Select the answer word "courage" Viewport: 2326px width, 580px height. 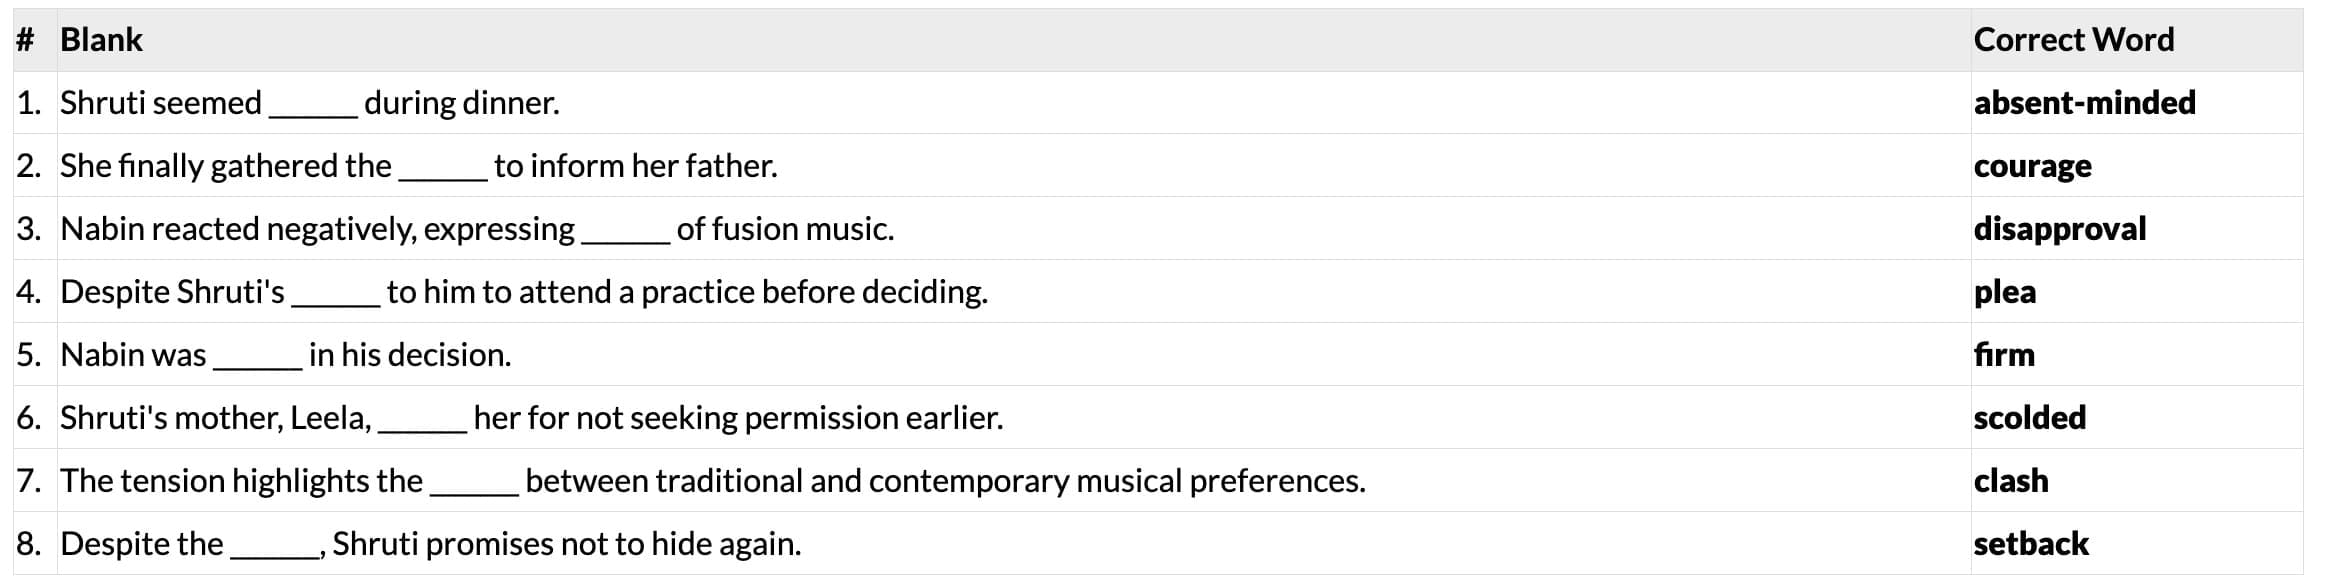click(2032, 166)
